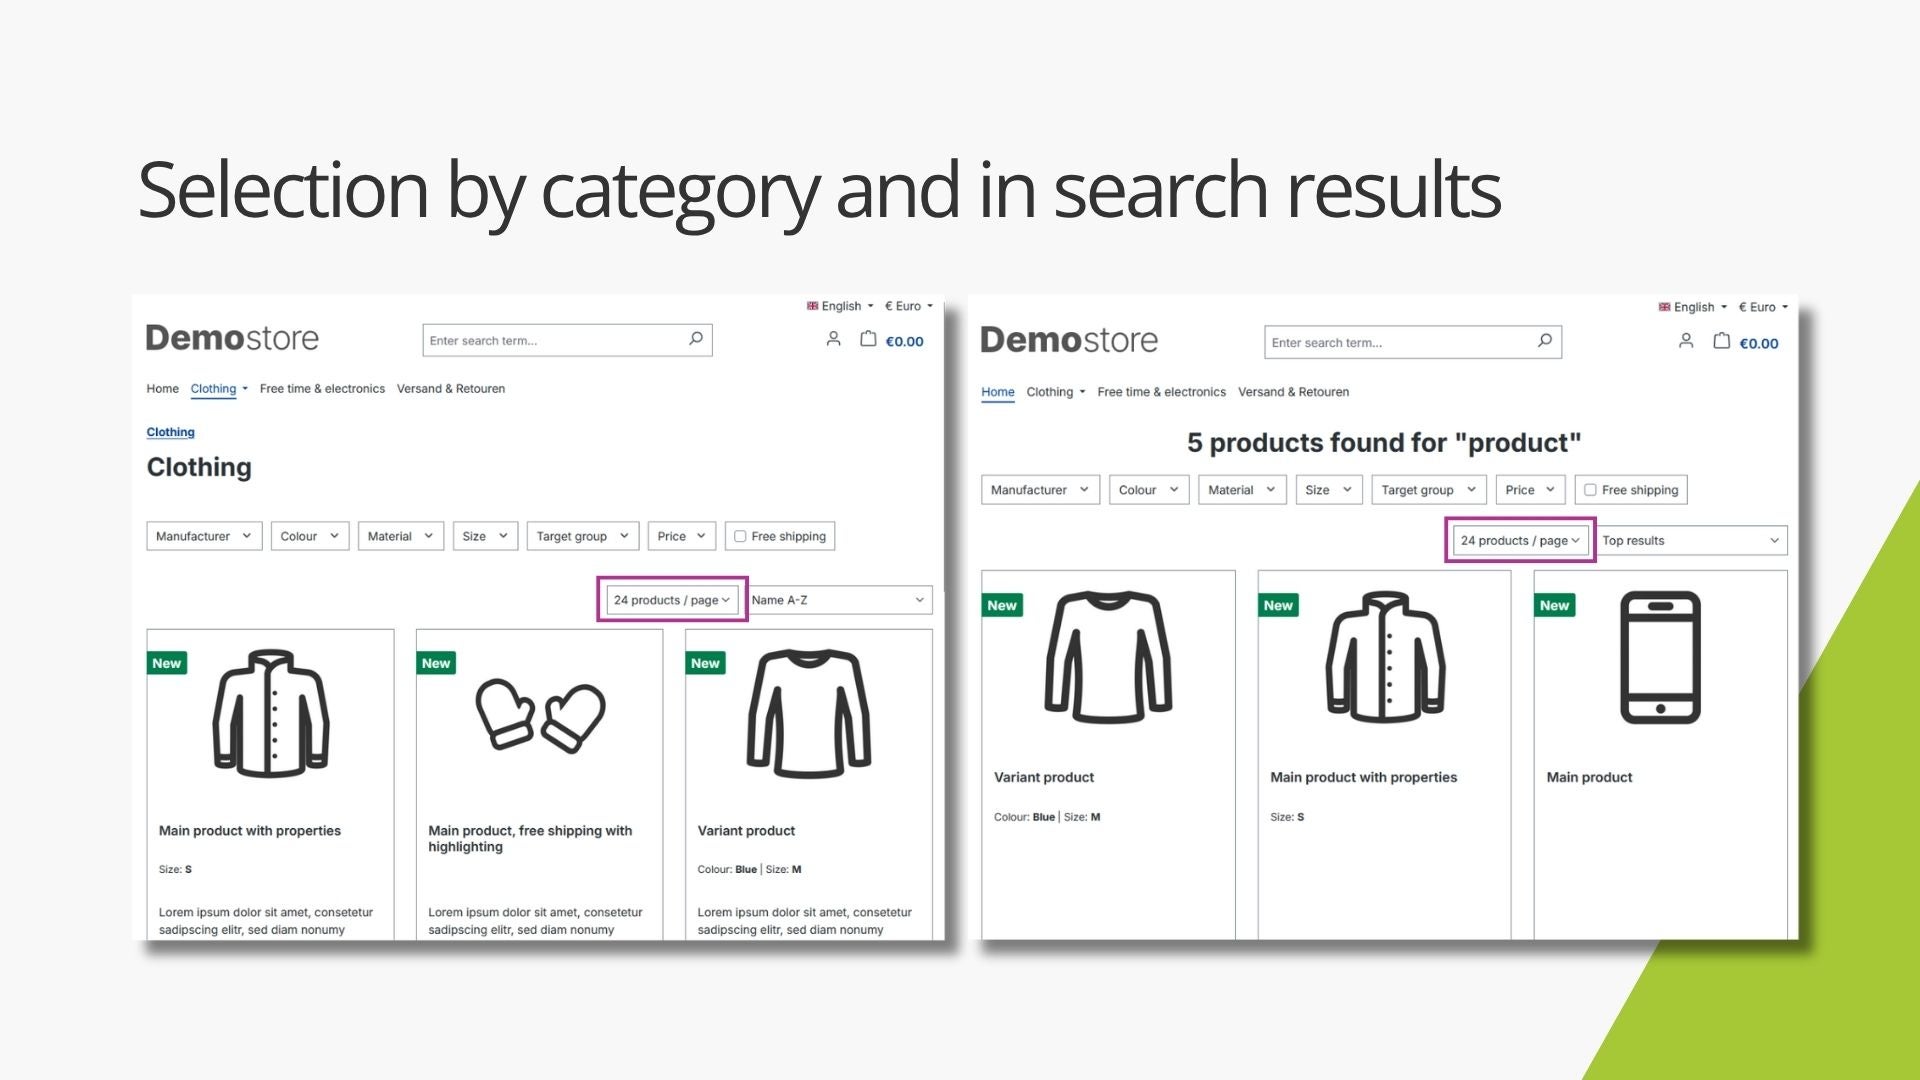Select the smartphone Main product image

pos(1660,657)
